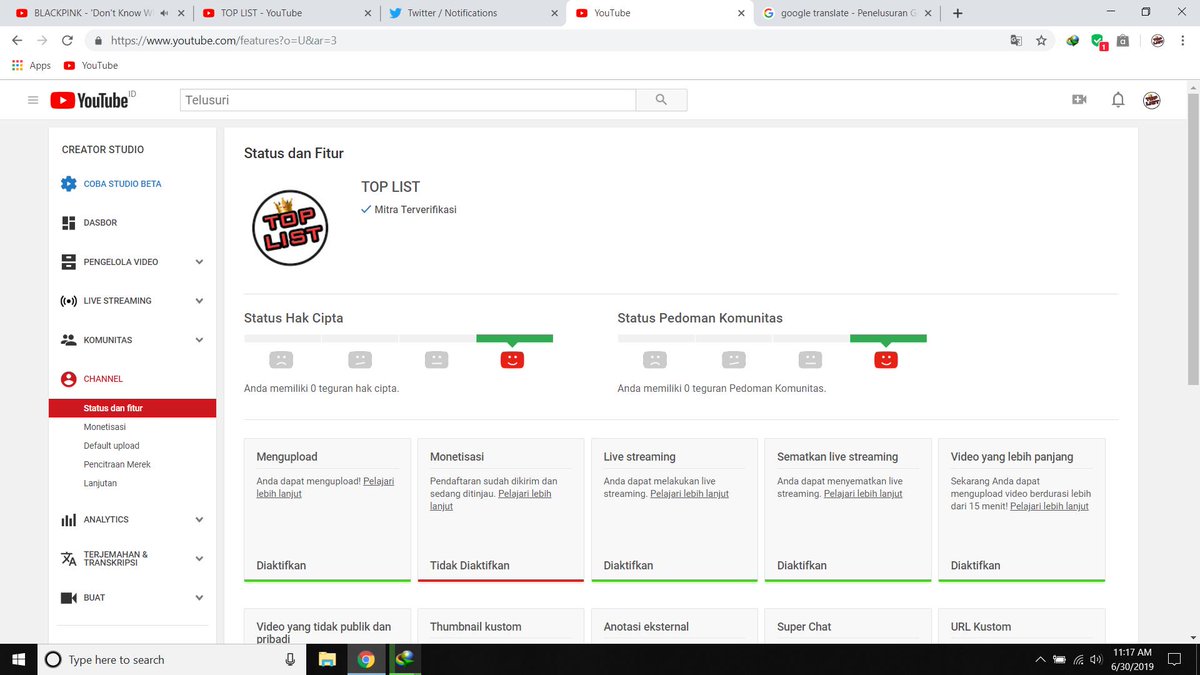
Task: Open the notifications bell
Action: pyautogui.click(x=1118, y=100)
